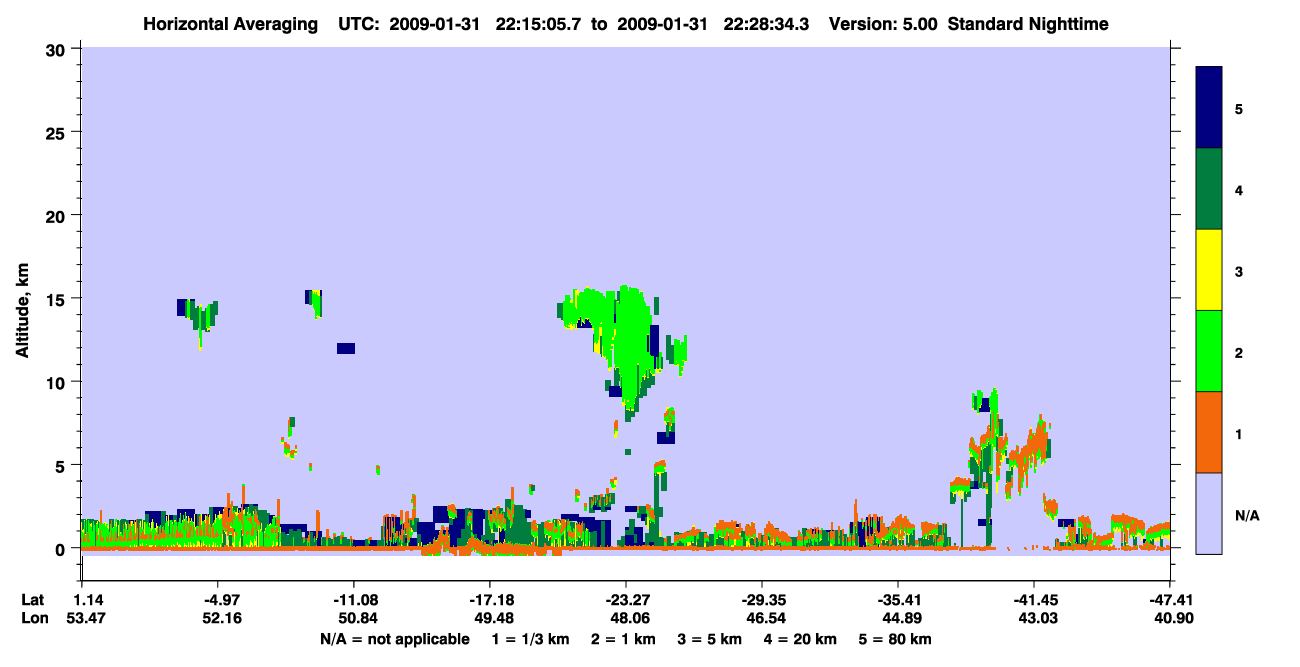Click the orange color bar segment labeled 1
Viewport: 1300px width, 667px height.
pyautogui.click(x=1209, y=432)
